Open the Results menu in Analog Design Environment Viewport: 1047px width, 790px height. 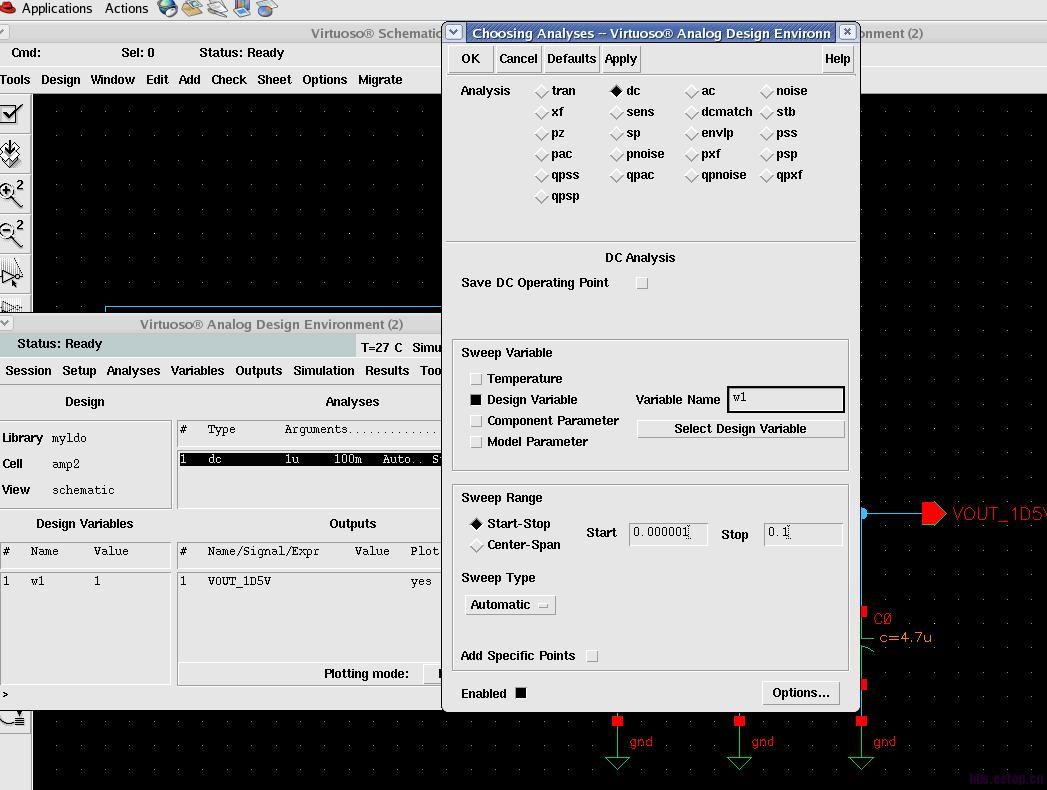point(387,371)
